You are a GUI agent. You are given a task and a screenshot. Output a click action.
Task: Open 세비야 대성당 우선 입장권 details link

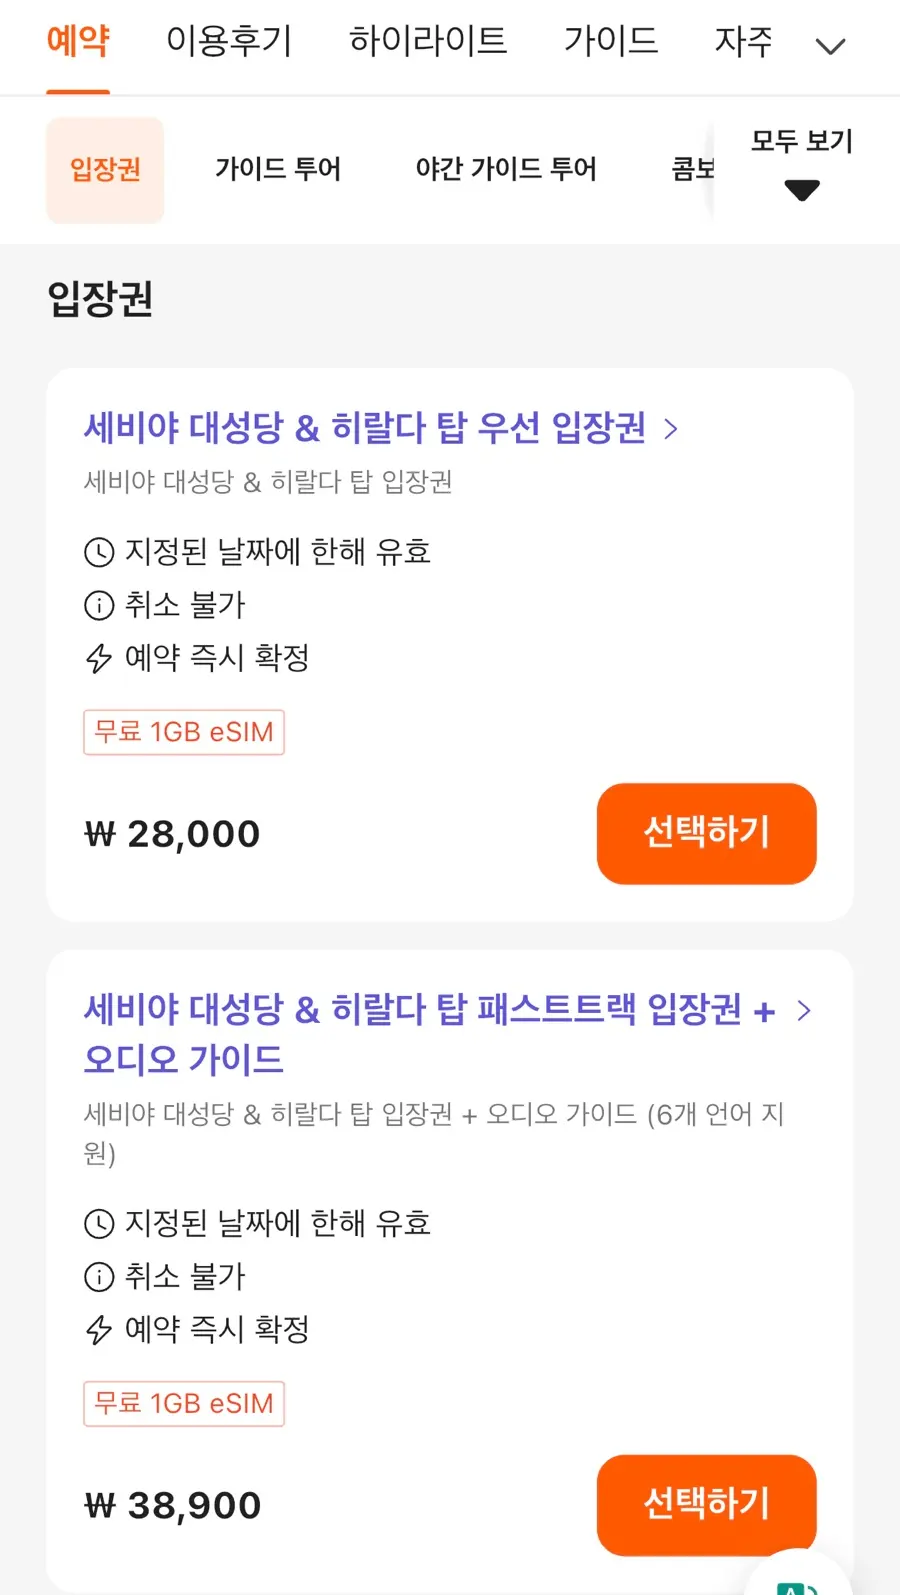click(365, 428)
